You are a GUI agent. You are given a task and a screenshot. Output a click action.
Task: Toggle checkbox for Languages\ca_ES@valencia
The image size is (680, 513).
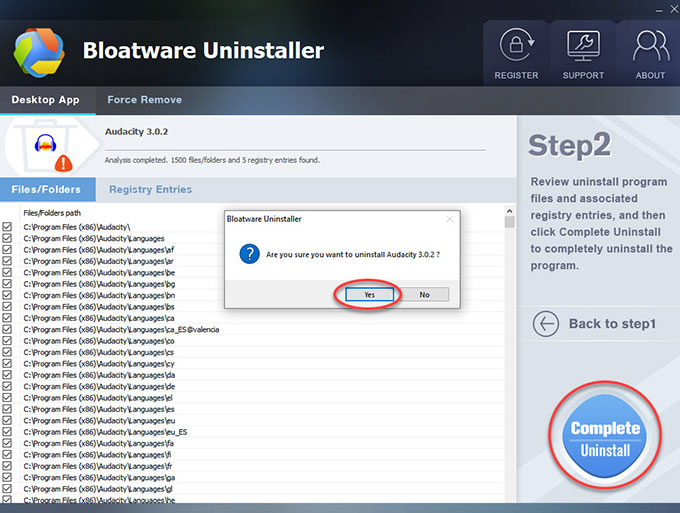(x=7, y=329)
